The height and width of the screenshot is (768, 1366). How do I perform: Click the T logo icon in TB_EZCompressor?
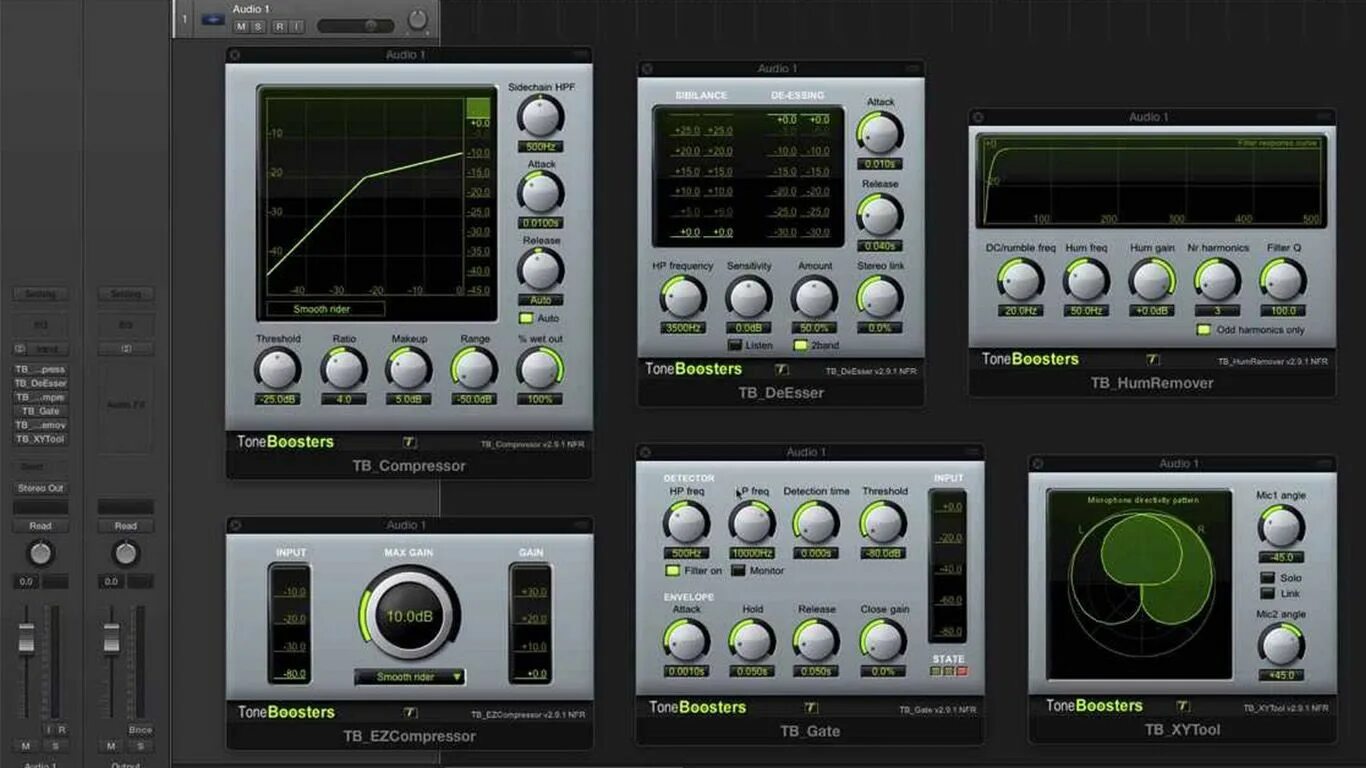(410, 713)
